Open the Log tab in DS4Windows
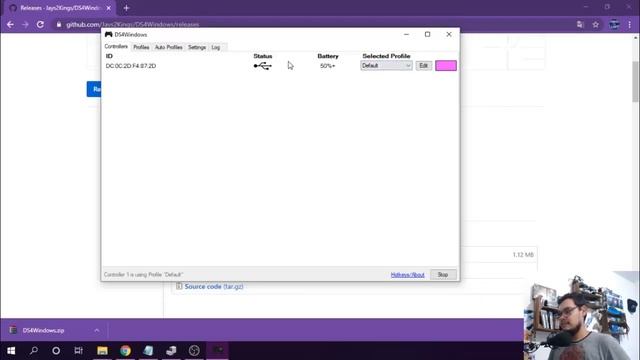Viewport: 640px width, 360px height. coord(216,47)
